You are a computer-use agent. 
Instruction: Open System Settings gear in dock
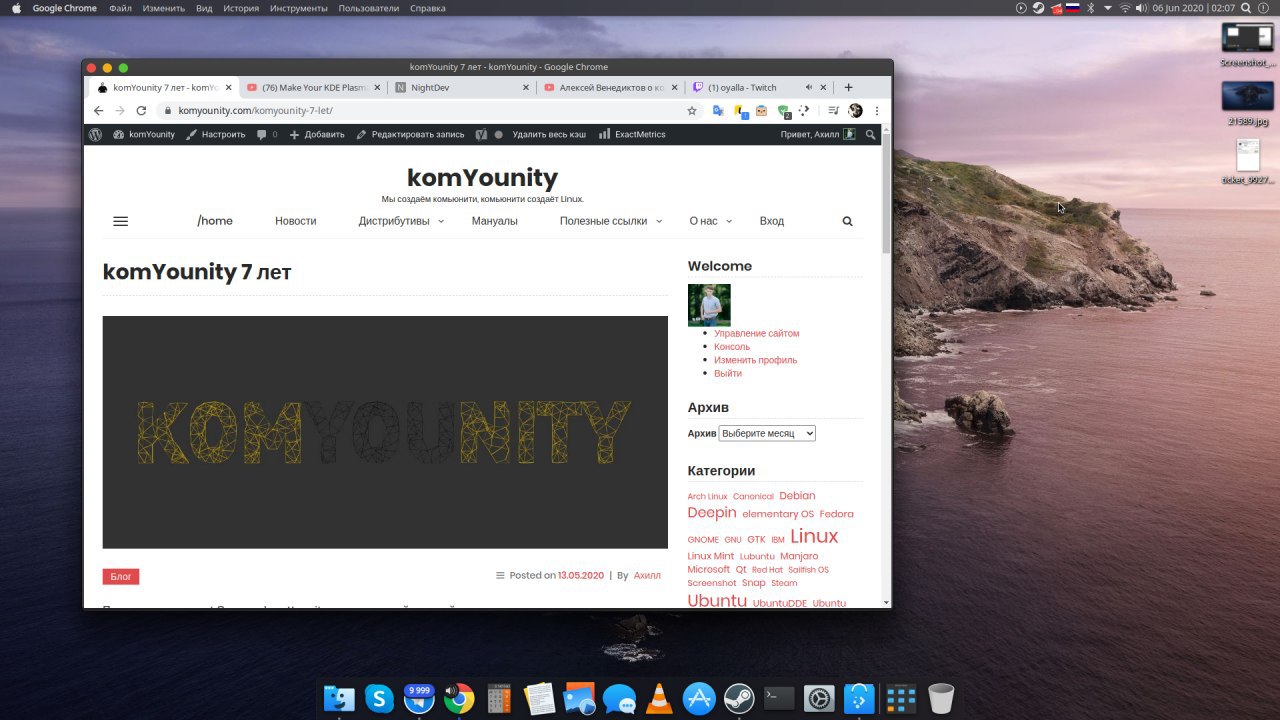click(x=819, y=698)
